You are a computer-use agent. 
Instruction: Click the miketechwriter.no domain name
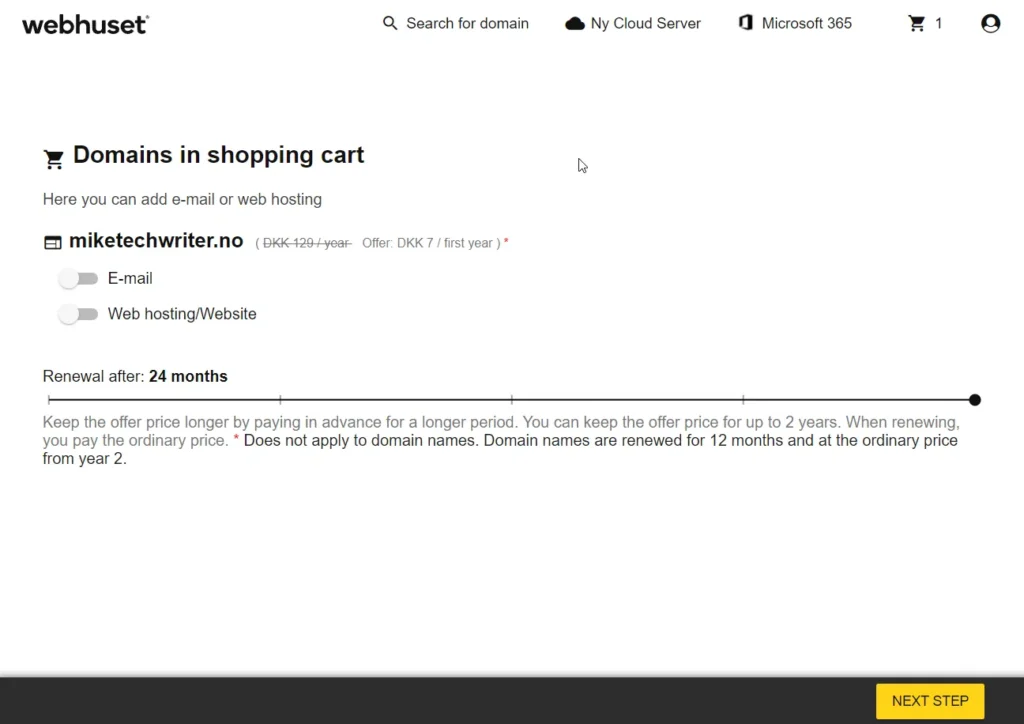pos(156,241)
